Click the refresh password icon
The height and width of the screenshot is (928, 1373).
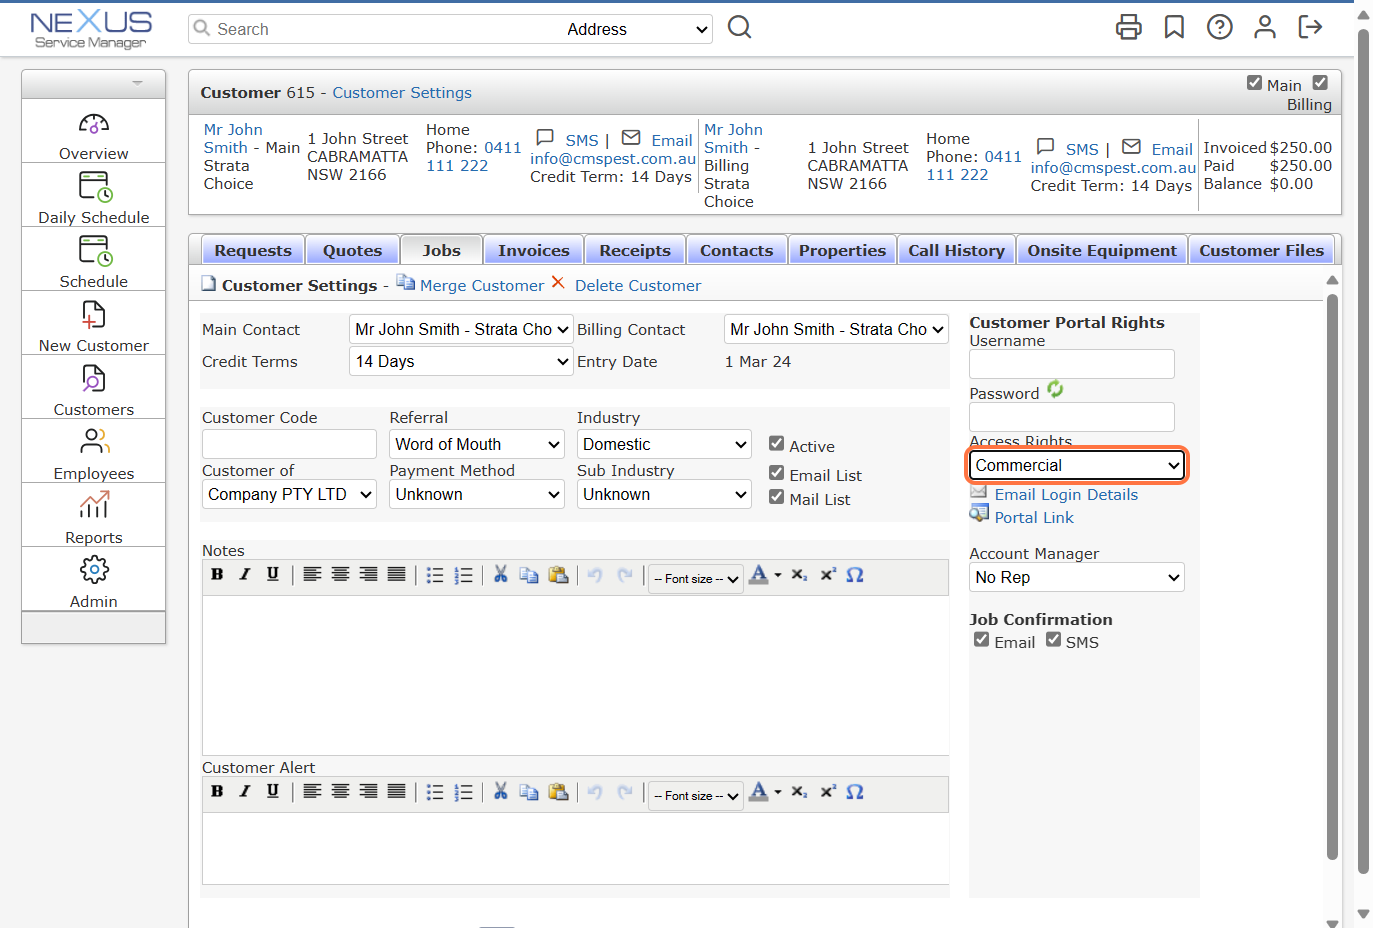click(x=1055, y=389)
